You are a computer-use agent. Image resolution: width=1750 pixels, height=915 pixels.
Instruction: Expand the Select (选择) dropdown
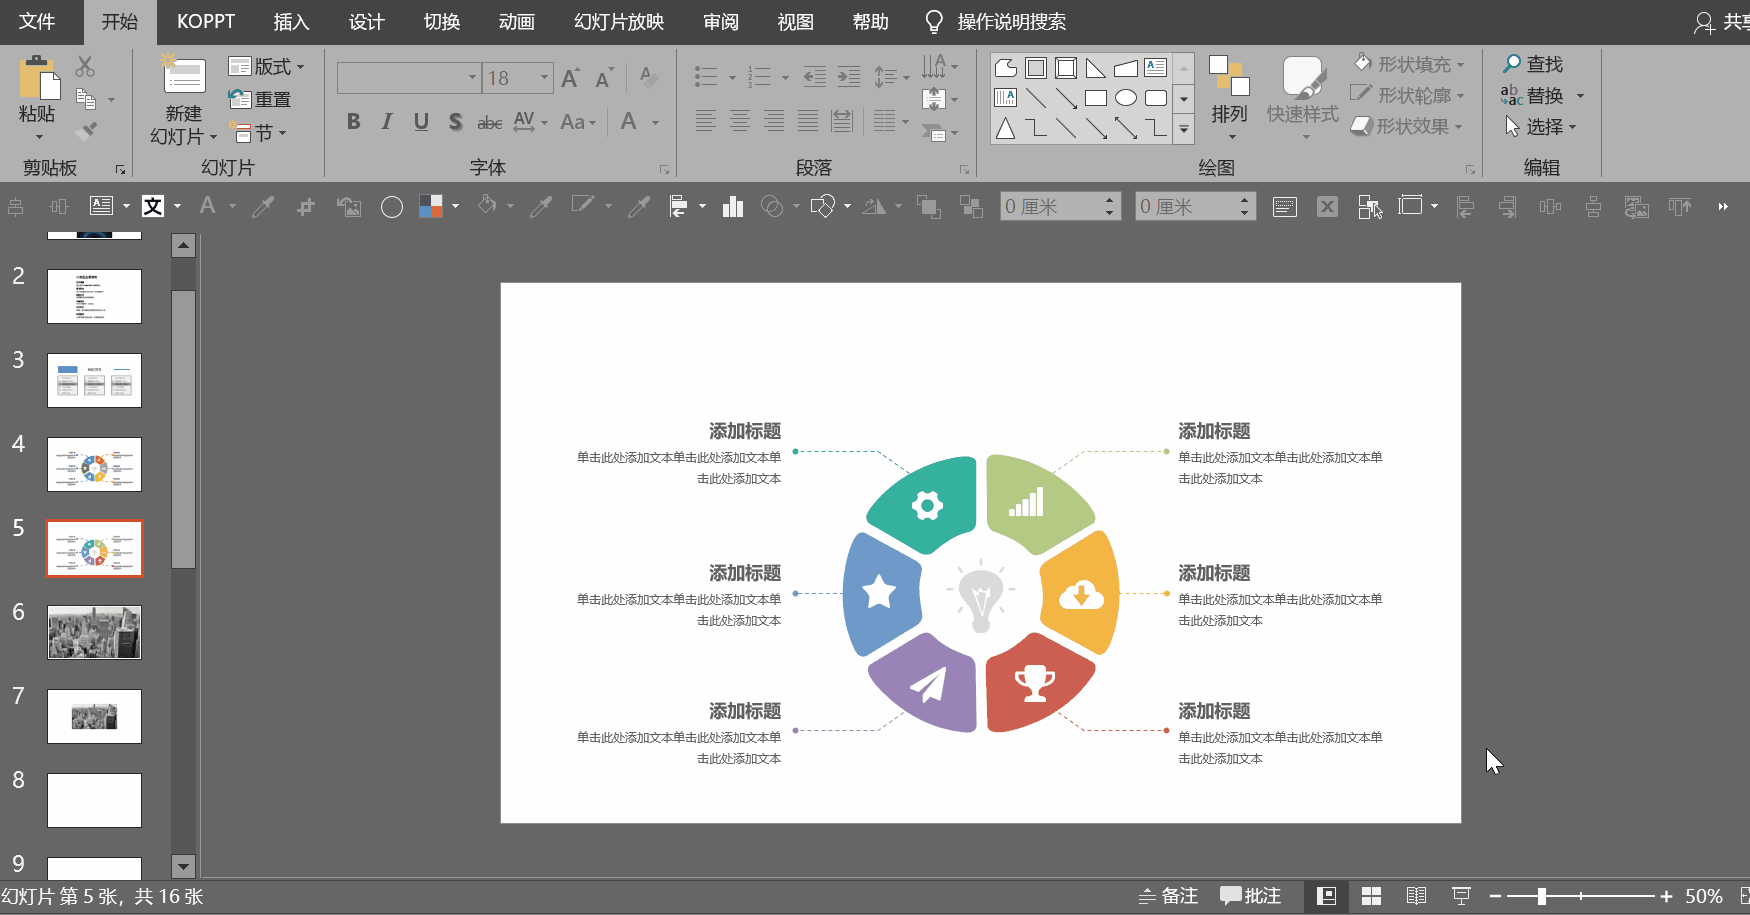(x=1541, y=127)
